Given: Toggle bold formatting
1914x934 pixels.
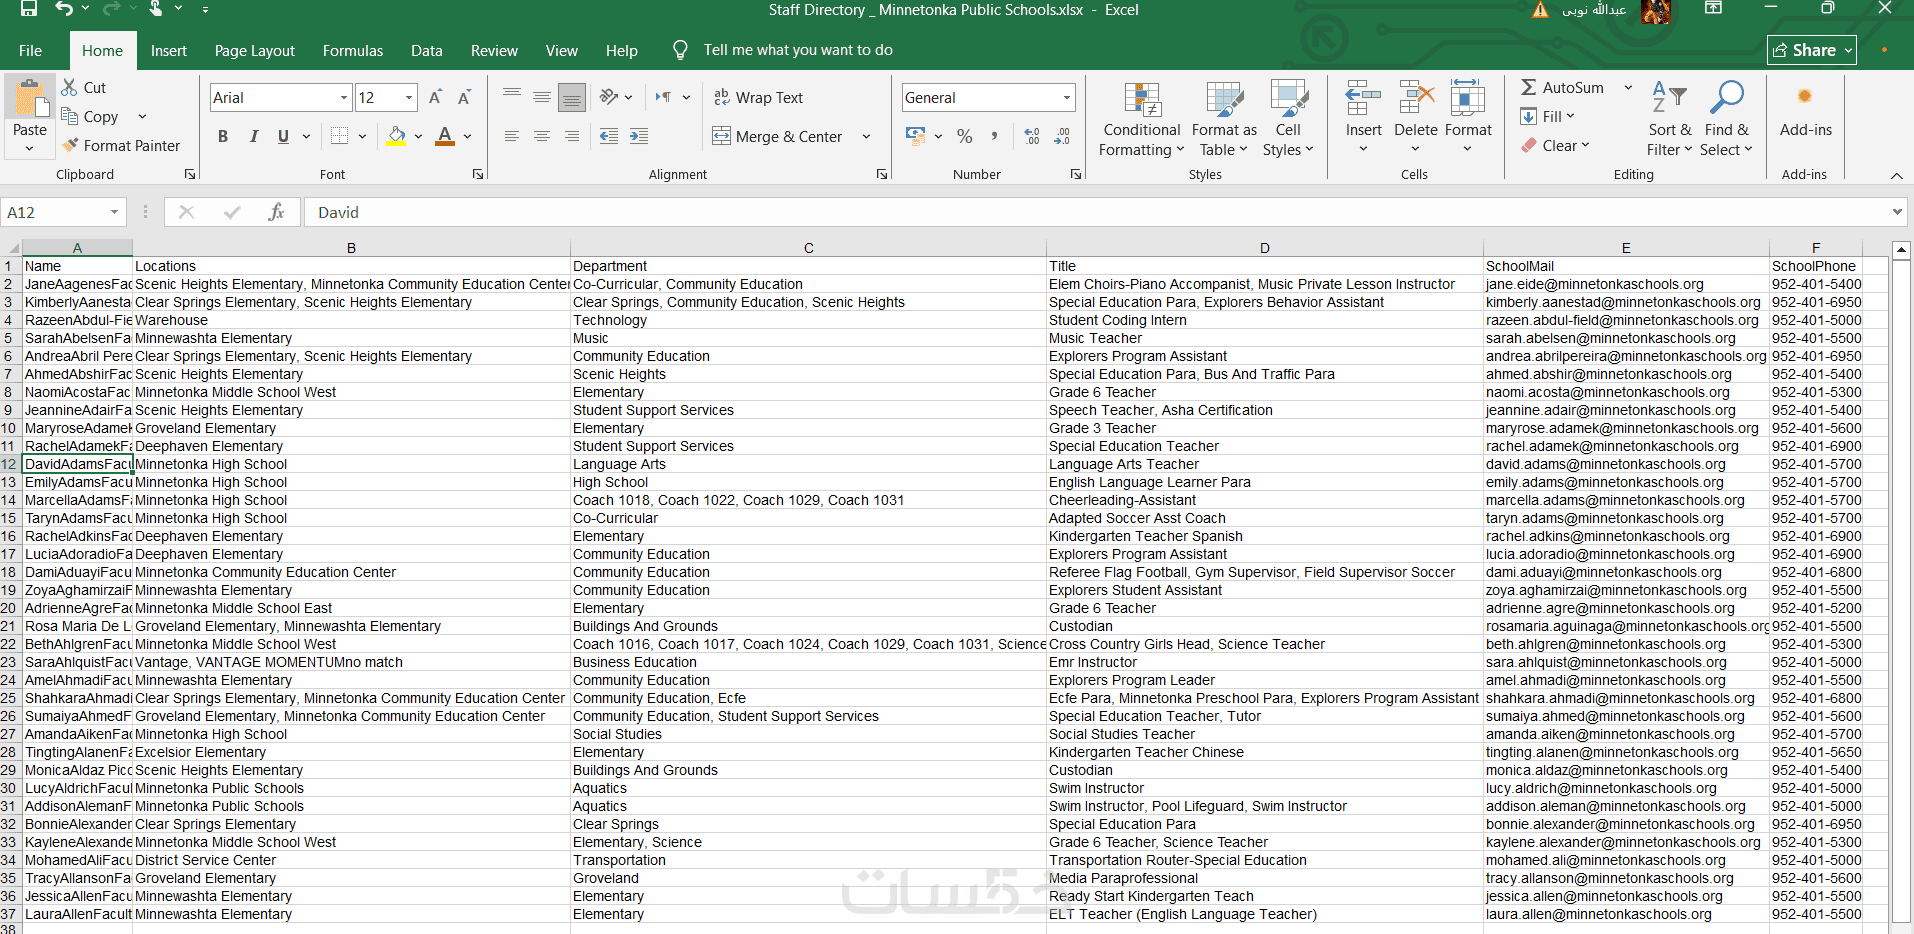Looking at the screenshot, I should 223,136.
